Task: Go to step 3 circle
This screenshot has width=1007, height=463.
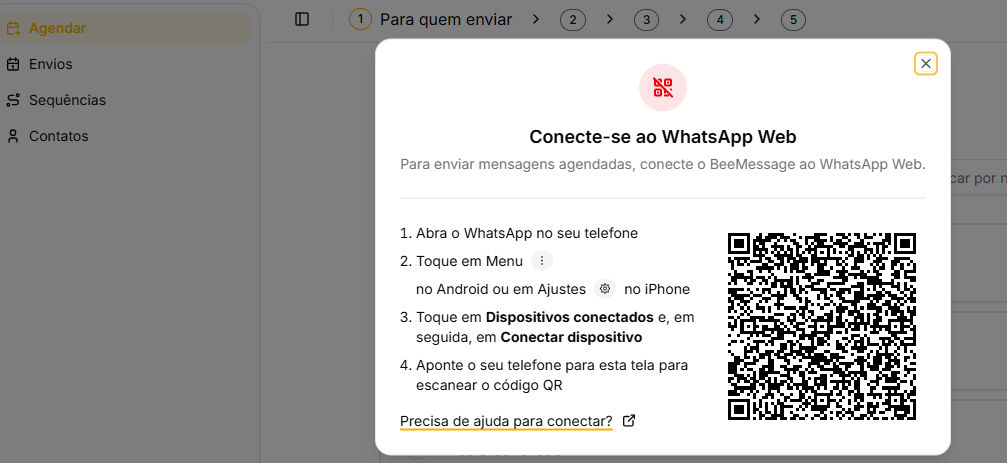Action: pos(646,20)
